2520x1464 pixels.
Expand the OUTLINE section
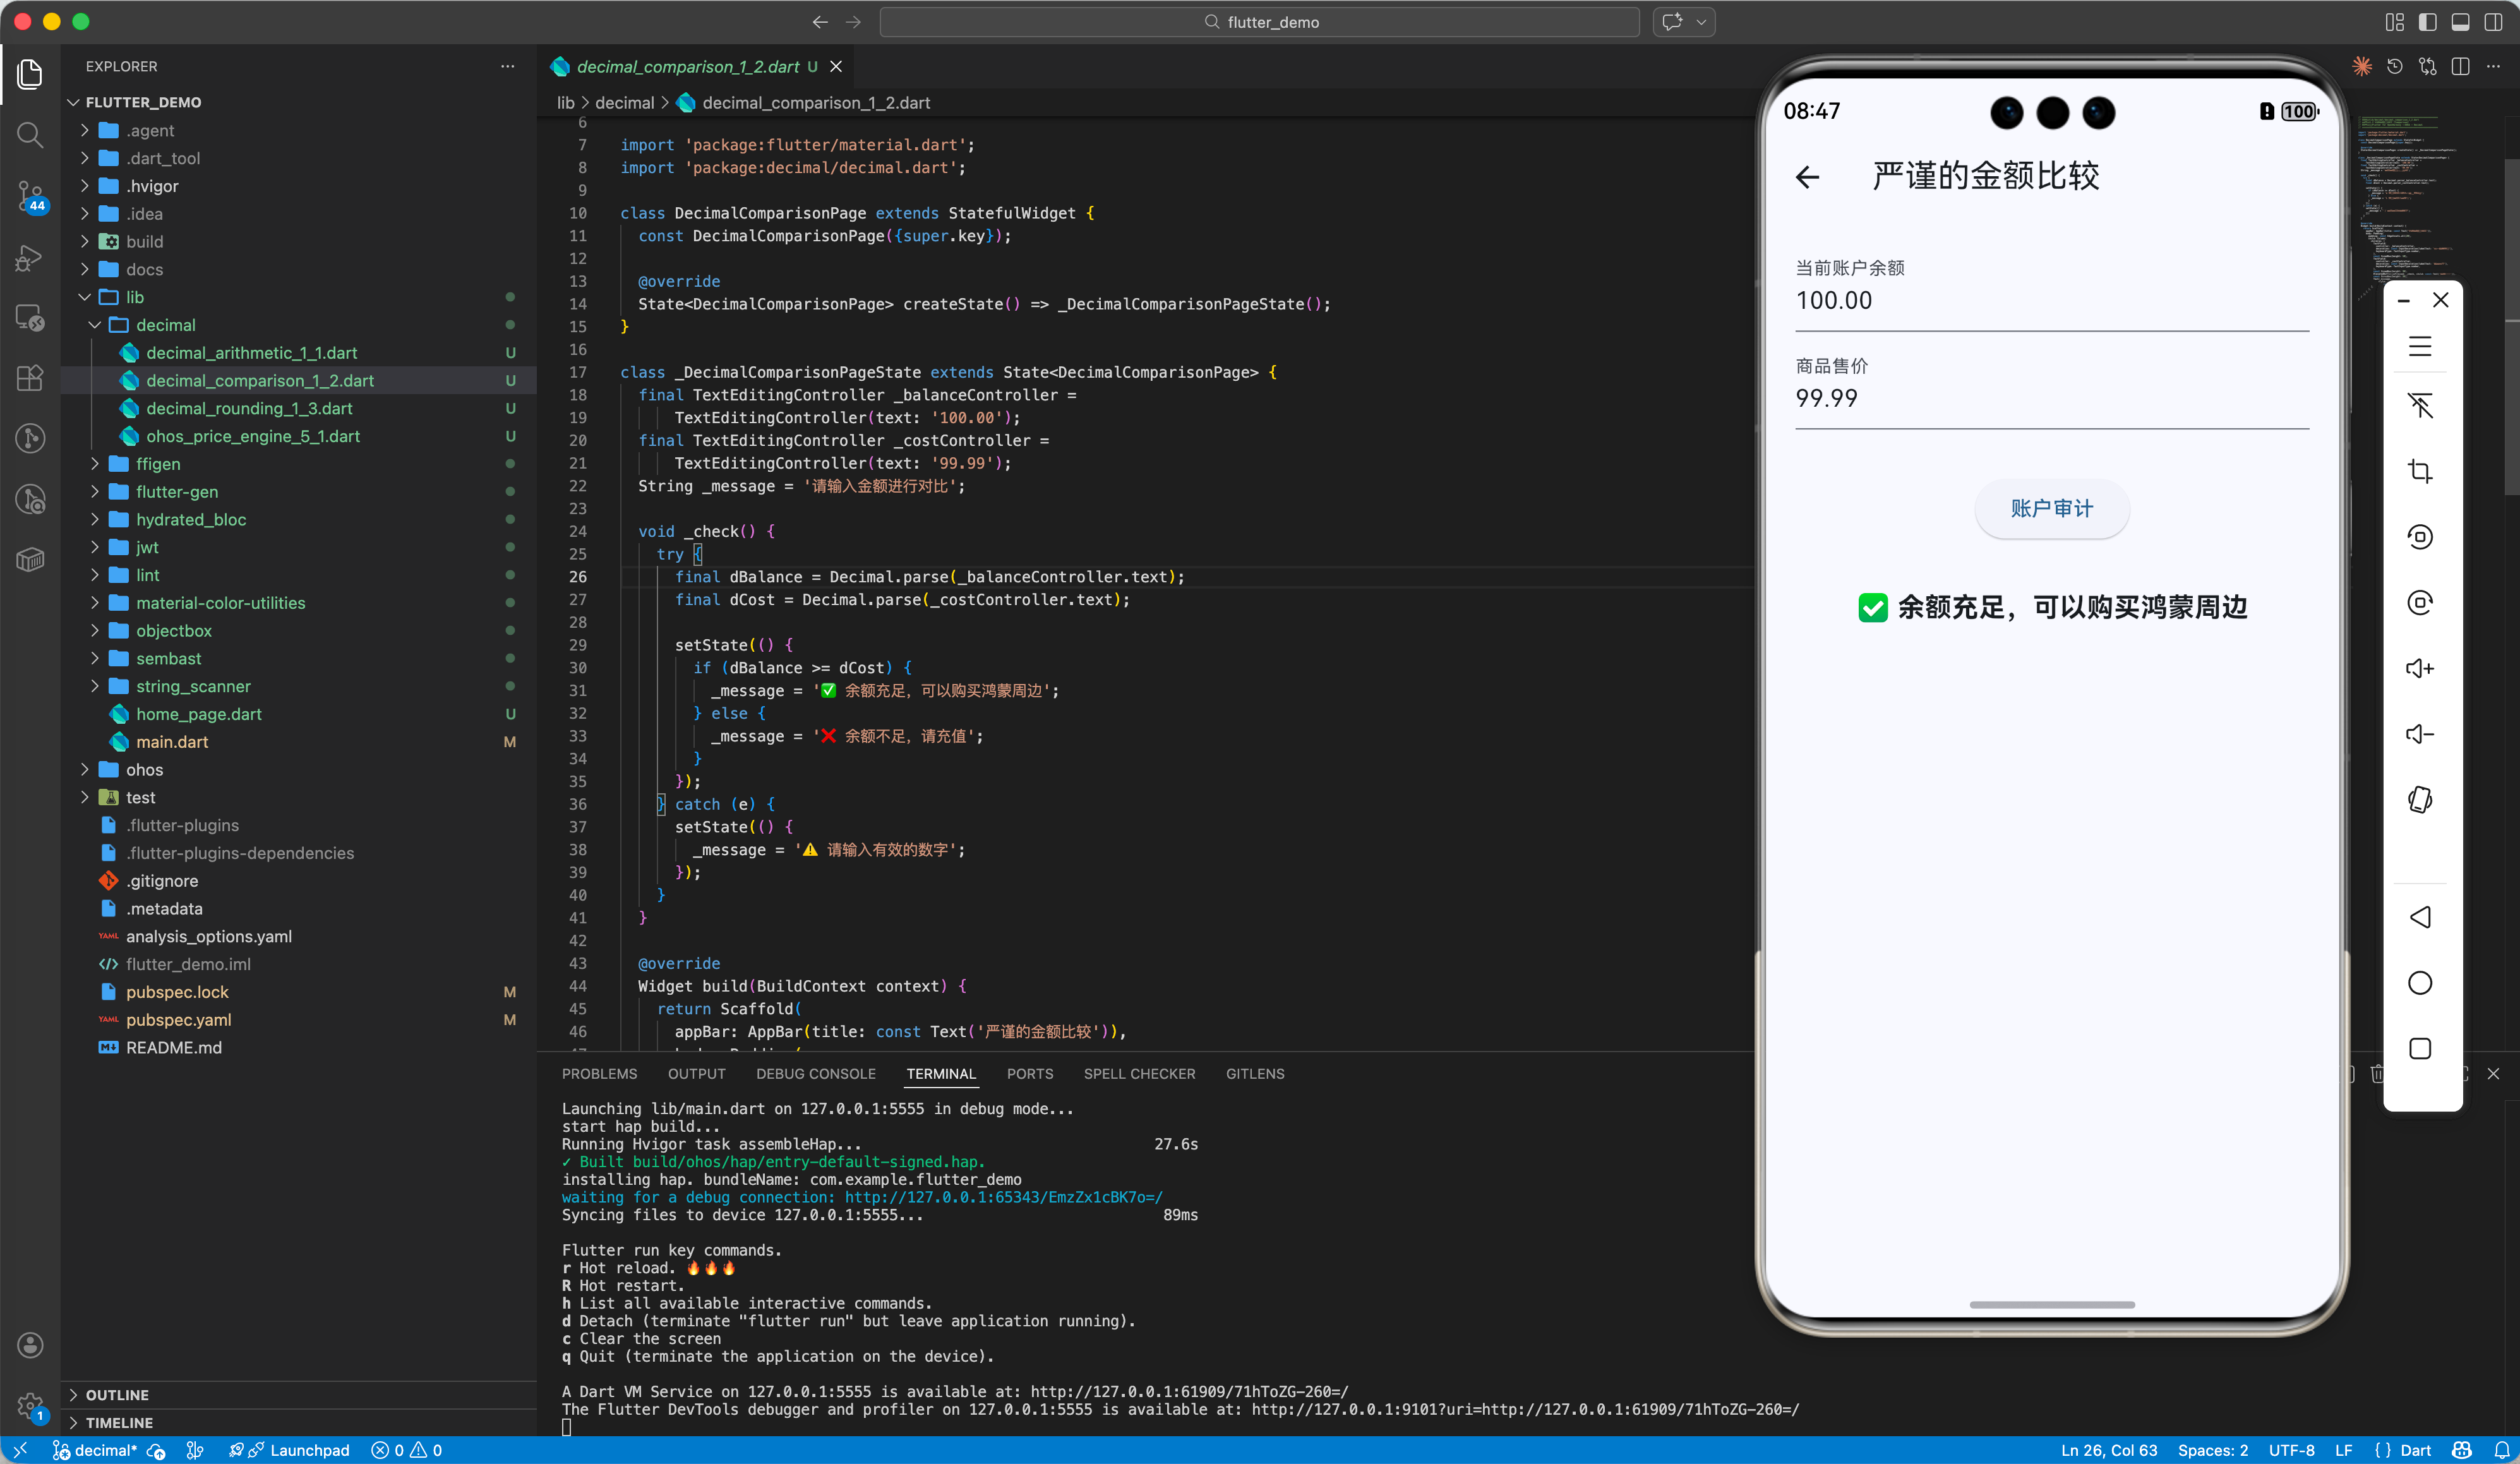(x=116, y=1394)
